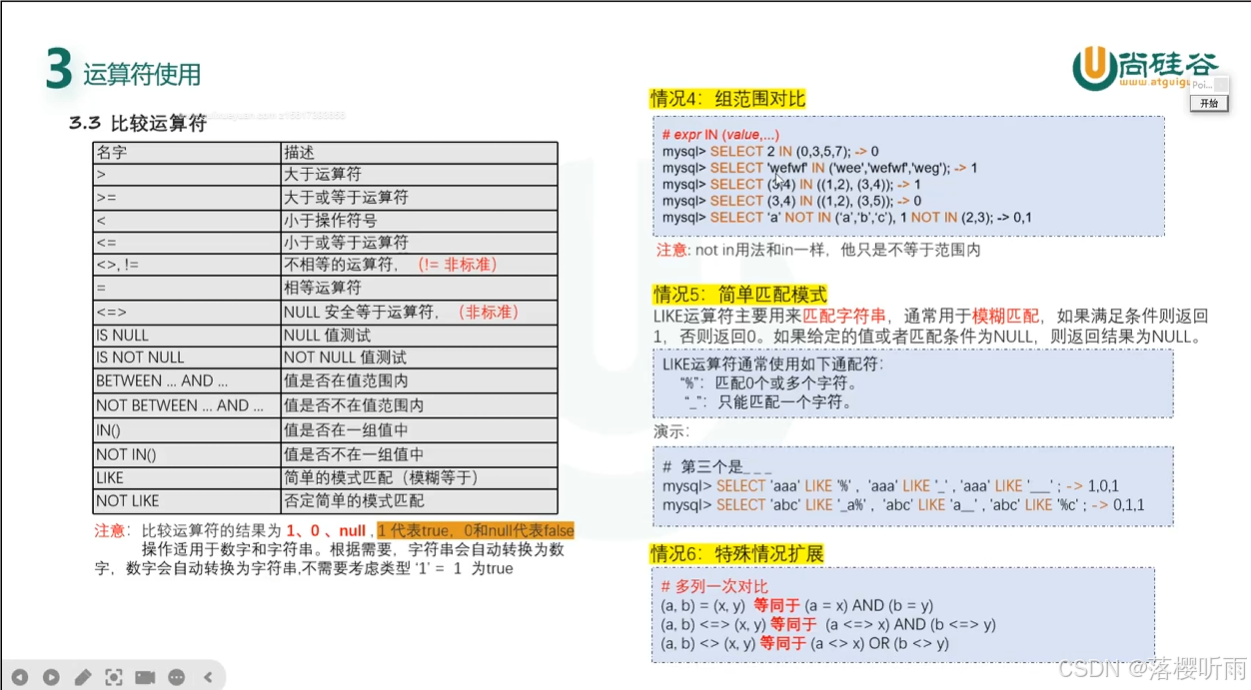This screenshot has width=1251, height=690.
Task: Click the '相等运算符' table cell
Action: point(419,288)
